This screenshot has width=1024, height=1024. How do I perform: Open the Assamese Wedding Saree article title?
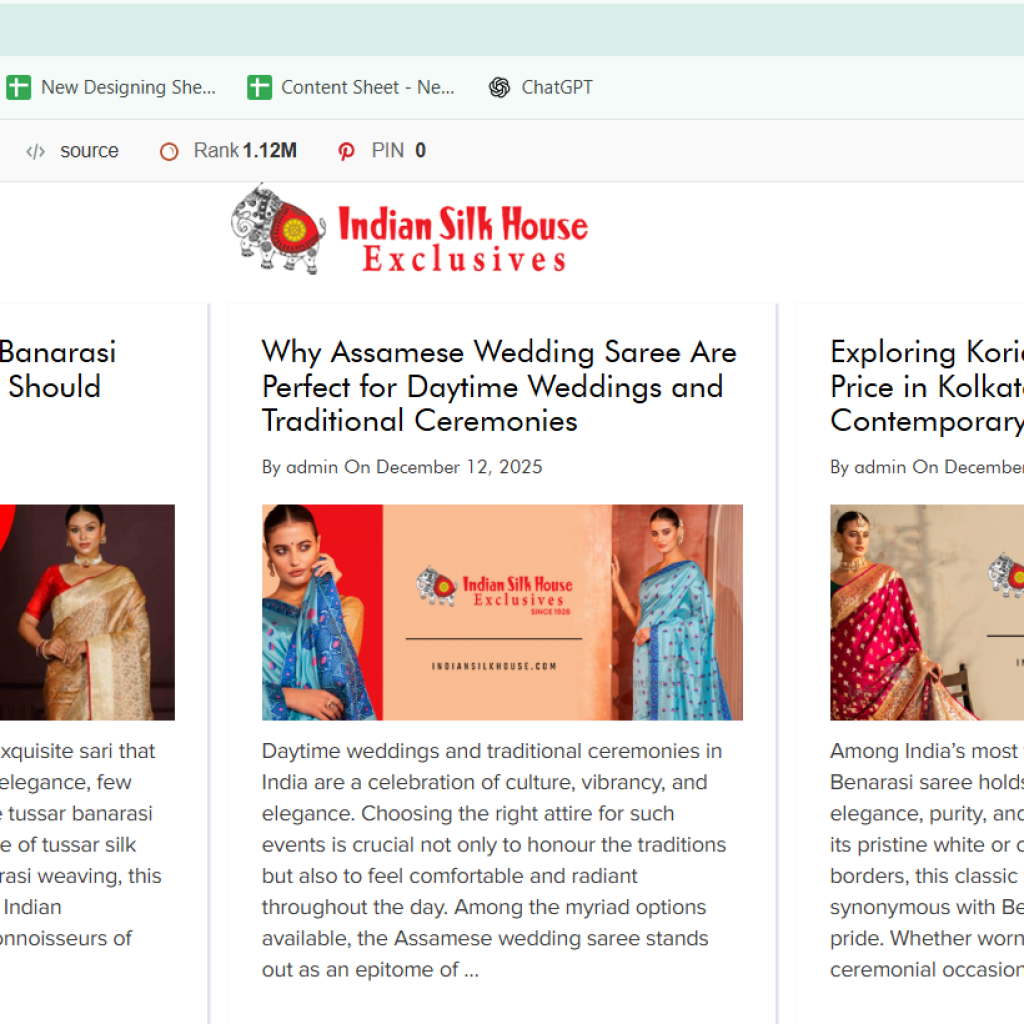(498, 386)
